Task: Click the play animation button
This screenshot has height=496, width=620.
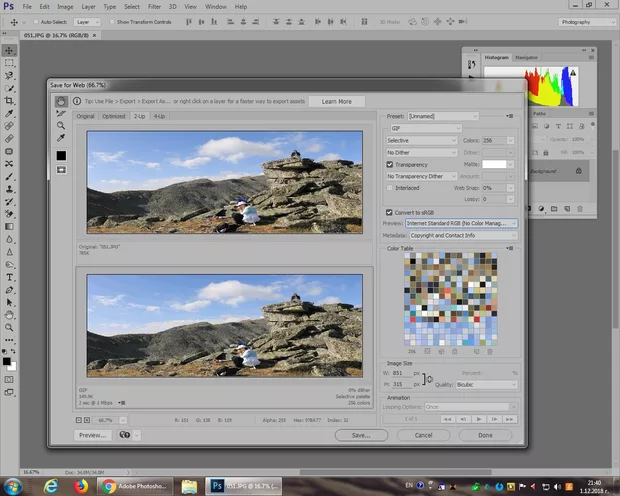Action: tap(480, 418)
